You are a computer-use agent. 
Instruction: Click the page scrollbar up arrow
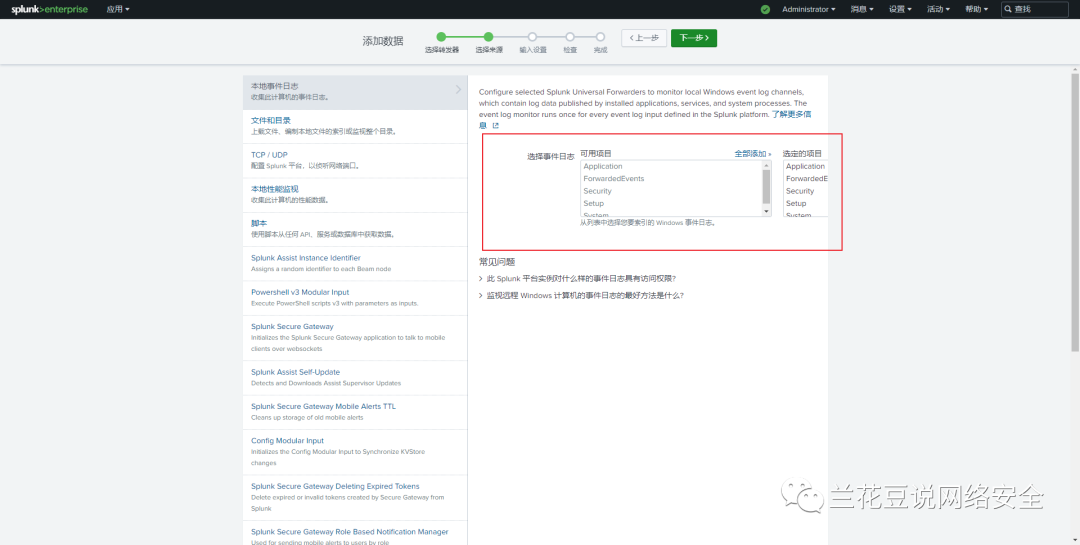click(x=1074, y=70)
